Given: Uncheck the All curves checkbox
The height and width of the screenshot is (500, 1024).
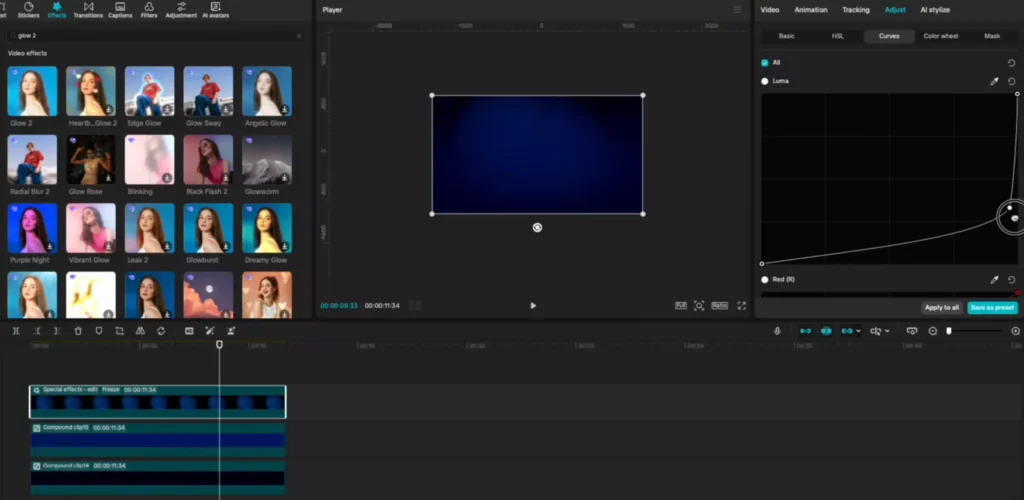Looking at the screenshot, I should [x=765, y=63].
